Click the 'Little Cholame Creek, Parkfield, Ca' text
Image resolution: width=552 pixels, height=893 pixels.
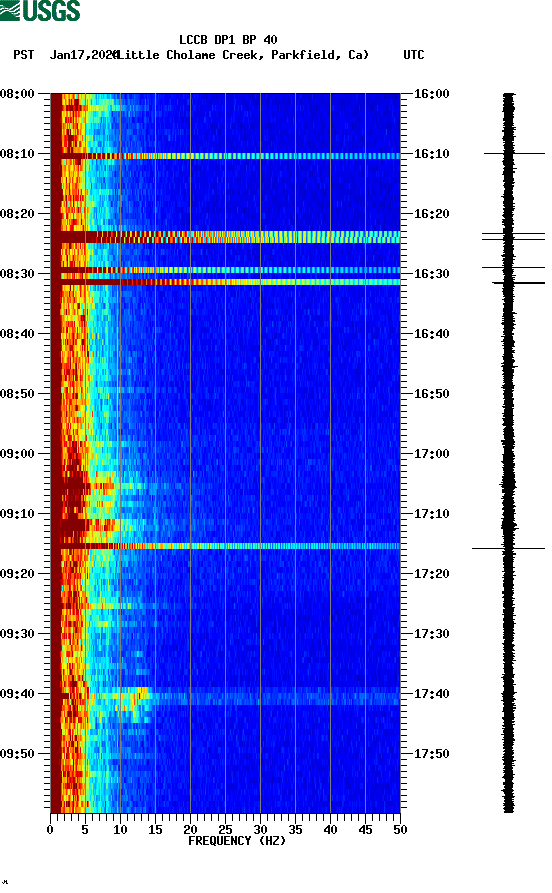click(242, 55)
